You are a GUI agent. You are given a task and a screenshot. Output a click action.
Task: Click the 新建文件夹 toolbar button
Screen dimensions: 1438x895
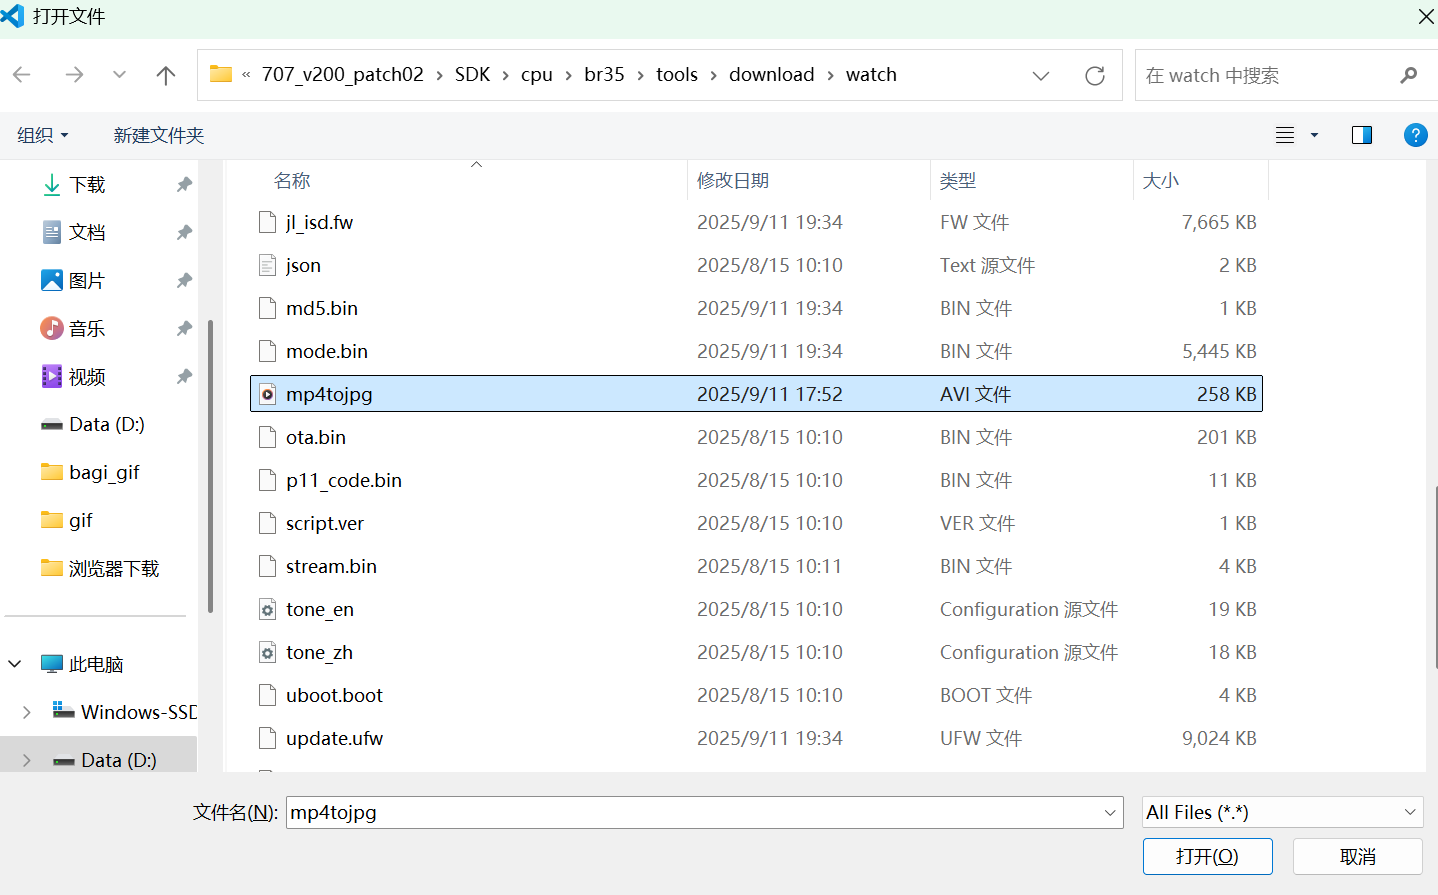(159, 135)
